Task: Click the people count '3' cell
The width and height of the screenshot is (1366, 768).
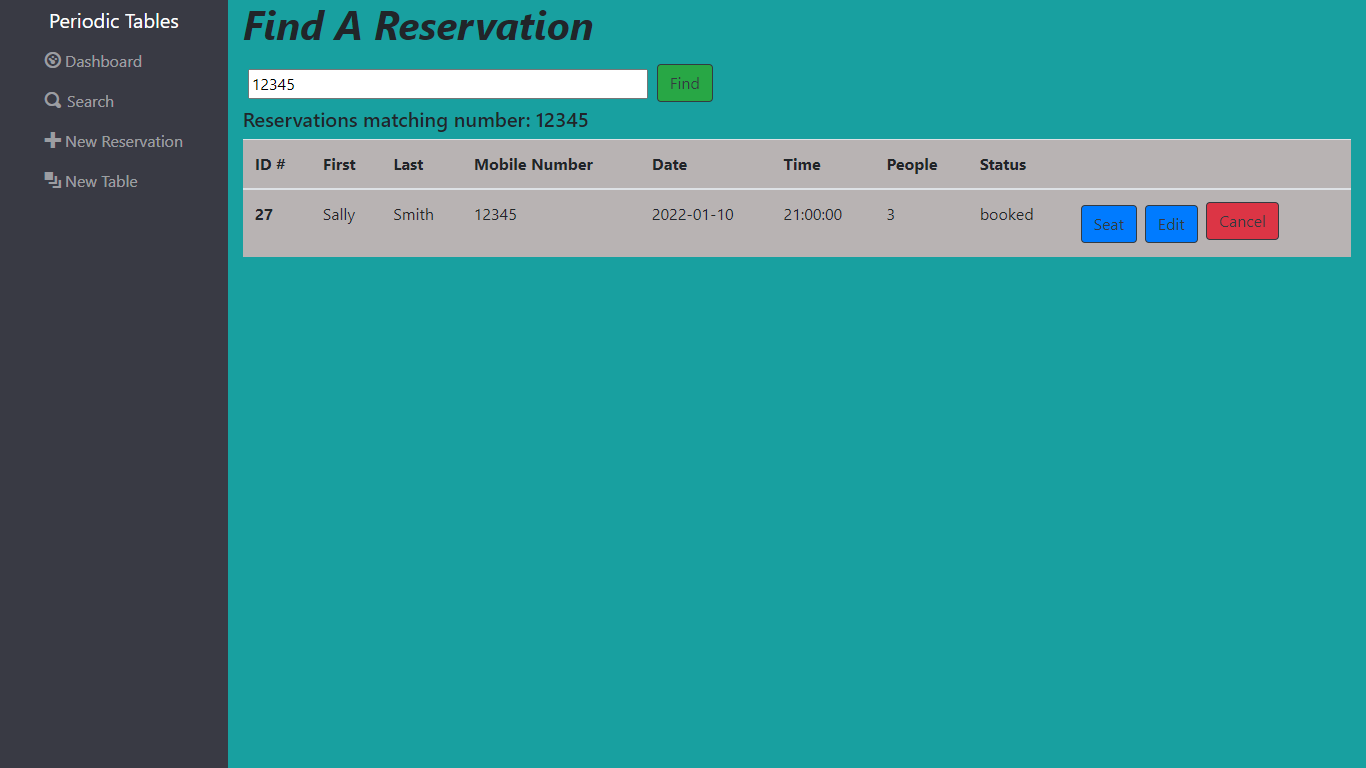Action: 891,215
